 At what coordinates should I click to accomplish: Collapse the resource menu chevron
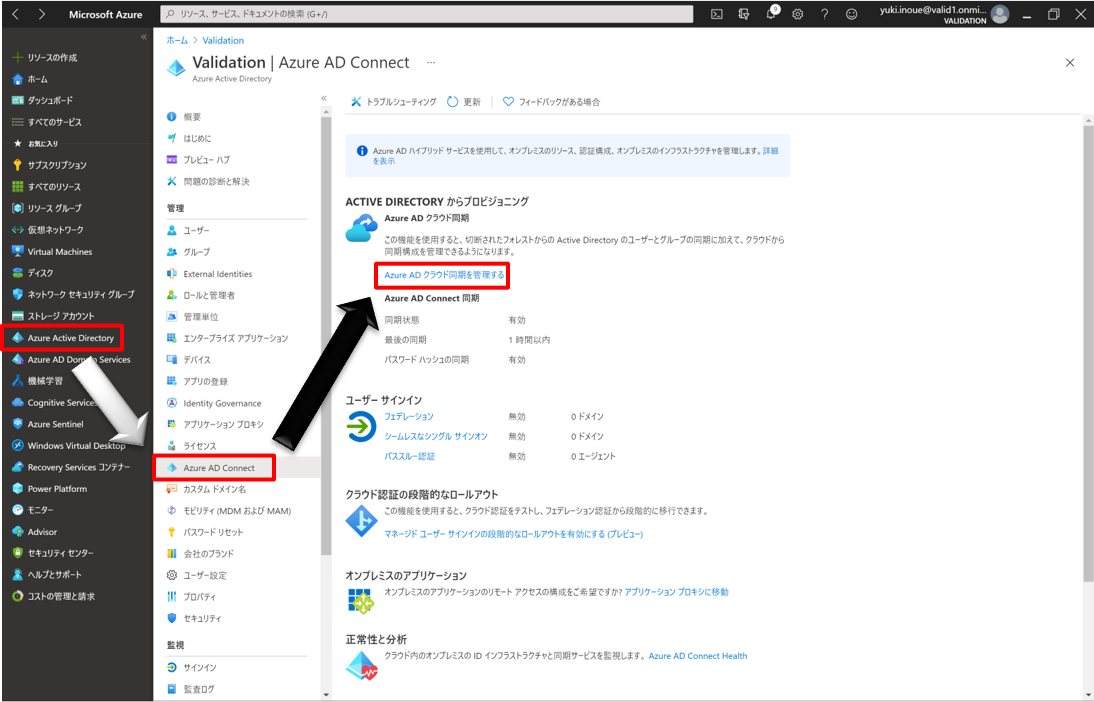[324, 98]
